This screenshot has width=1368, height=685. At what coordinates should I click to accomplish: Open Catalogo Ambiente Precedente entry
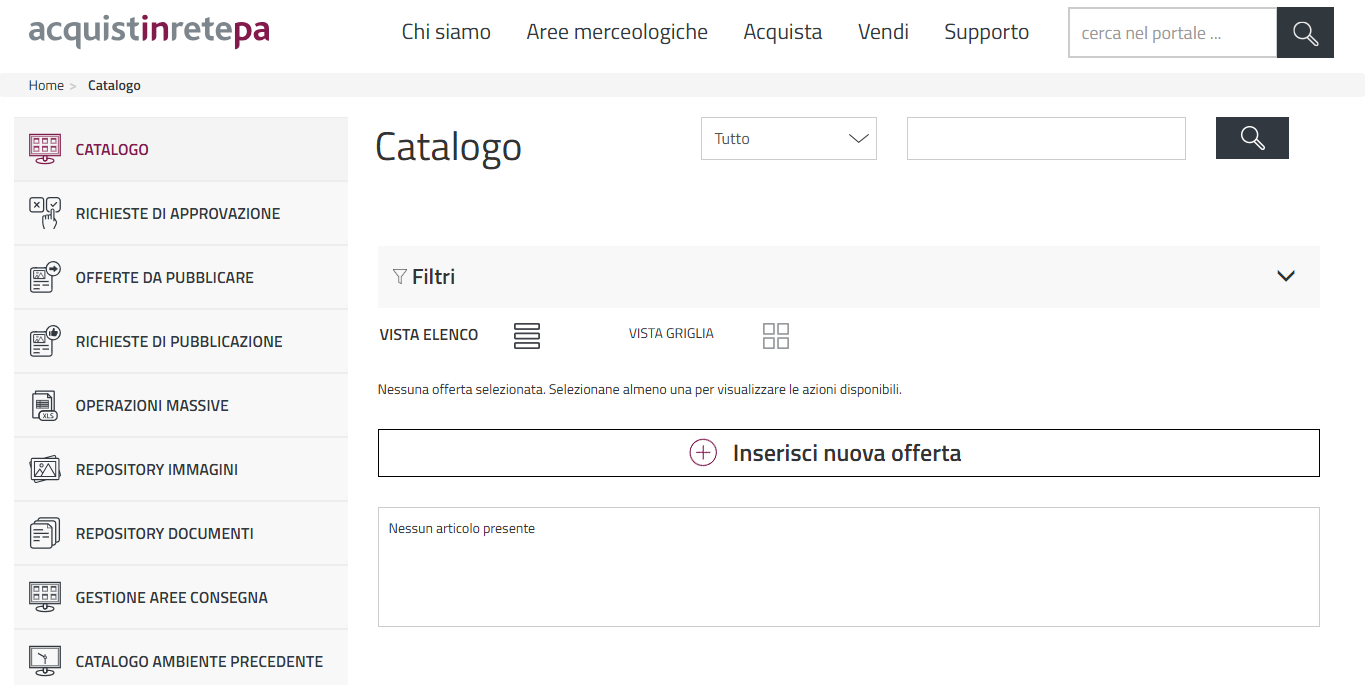tap(199, 661)
